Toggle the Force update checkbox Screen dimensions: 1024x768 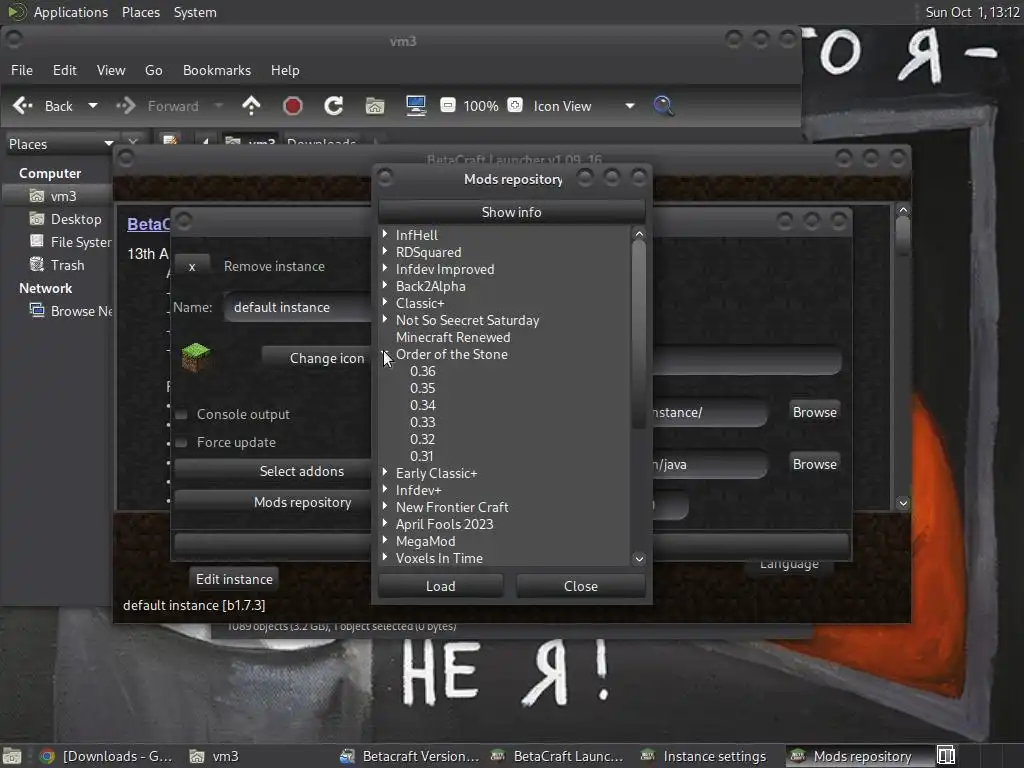(x=182, y=442)
